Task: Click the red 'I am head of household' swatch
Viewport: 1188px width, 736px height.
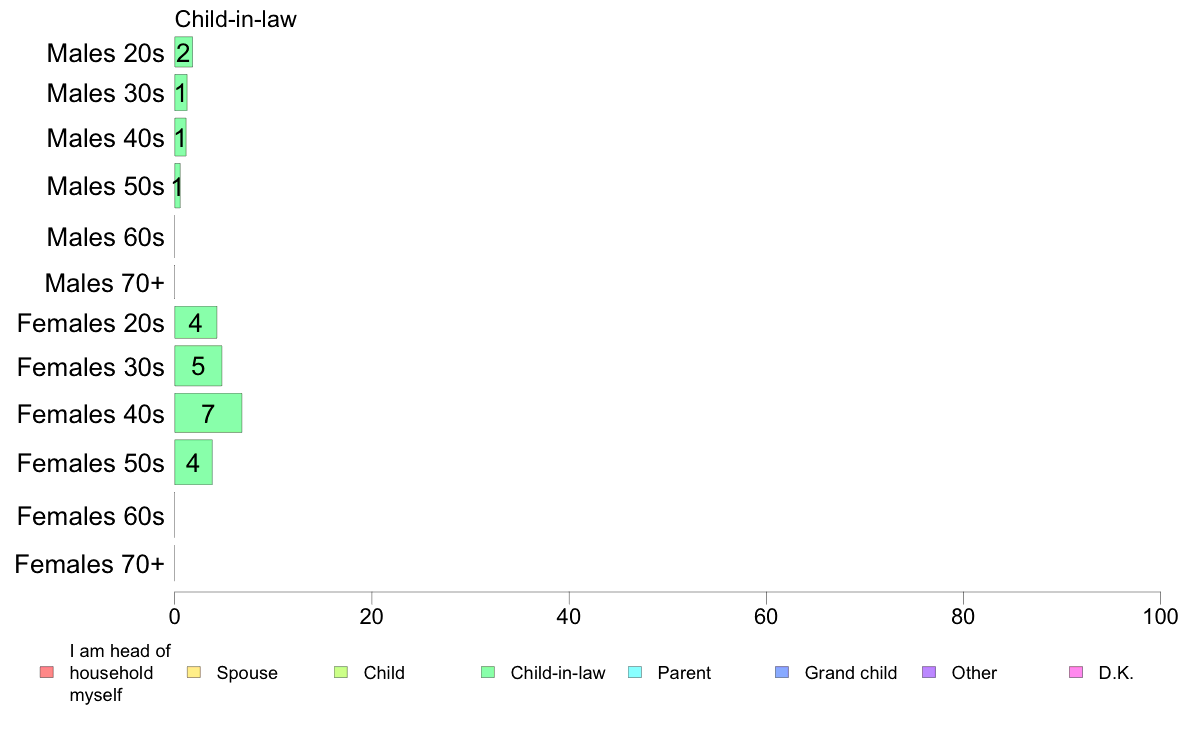Action: click(x=47, y=672)
